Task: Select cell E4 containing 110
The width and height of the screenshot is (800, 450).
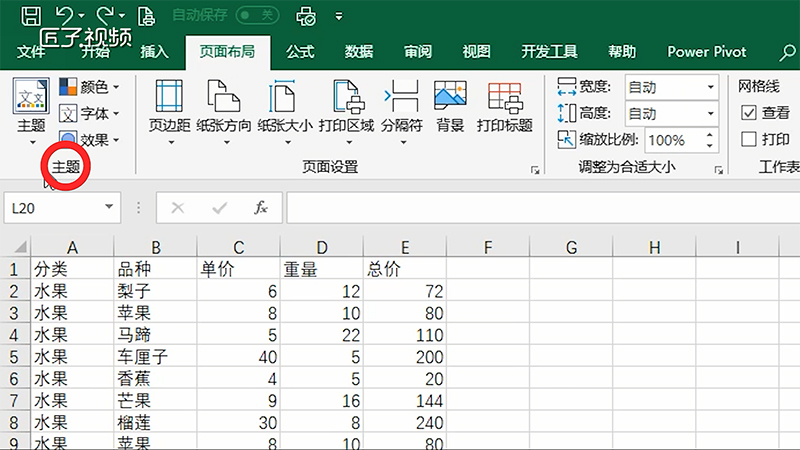Action: coord(405,333)
